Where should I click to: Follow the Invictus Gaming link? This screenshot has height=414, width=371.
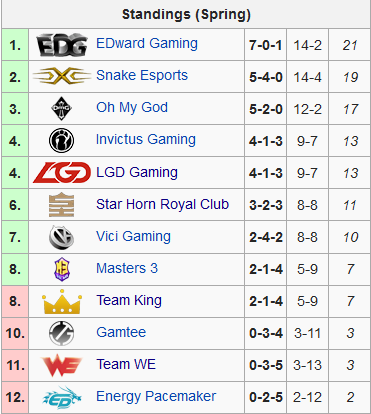(146, 140)
